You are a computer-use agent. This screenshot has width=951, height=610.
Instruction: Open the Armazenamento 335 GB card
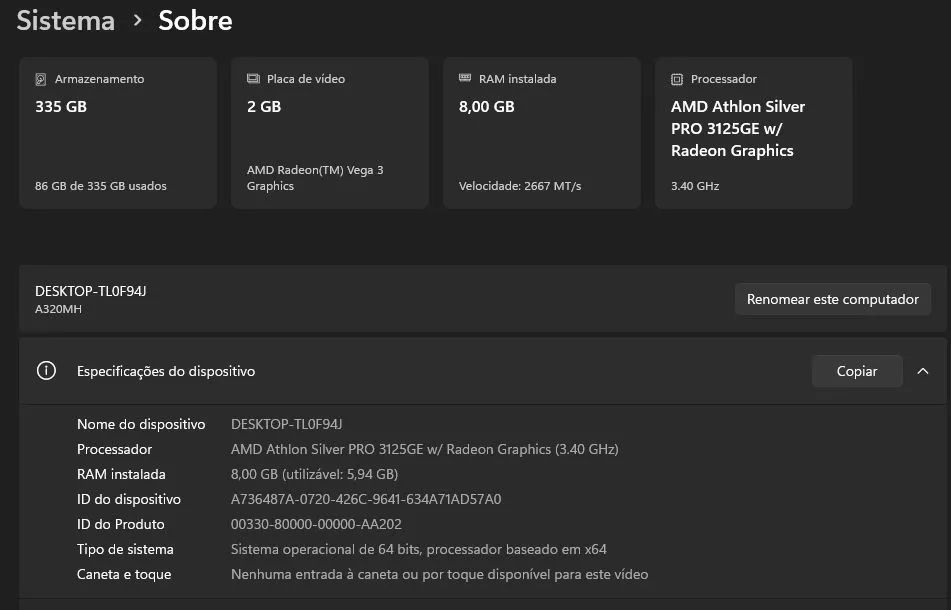pos(118,133)
